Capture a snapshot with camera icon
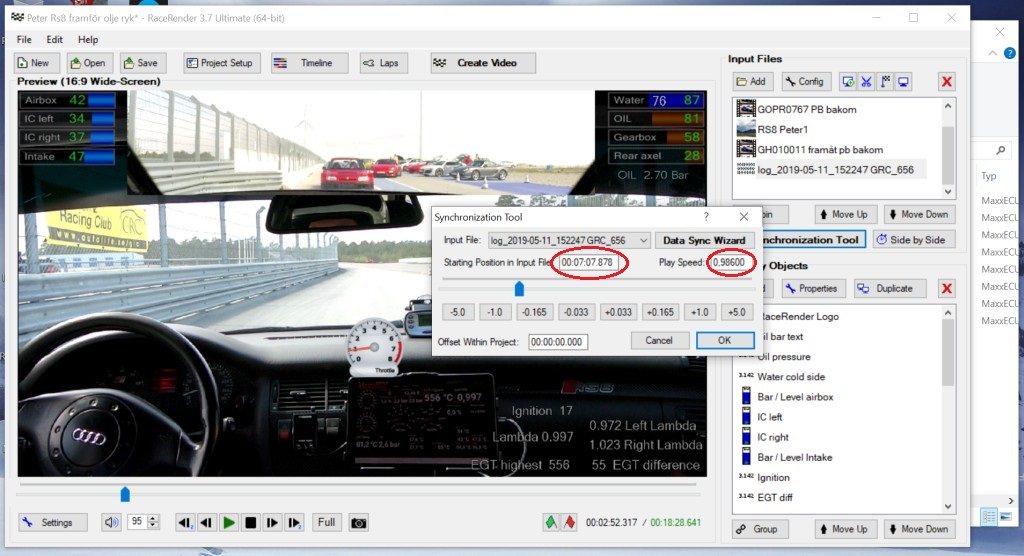This screenshot has width=1024, height=556. [359, 523]
